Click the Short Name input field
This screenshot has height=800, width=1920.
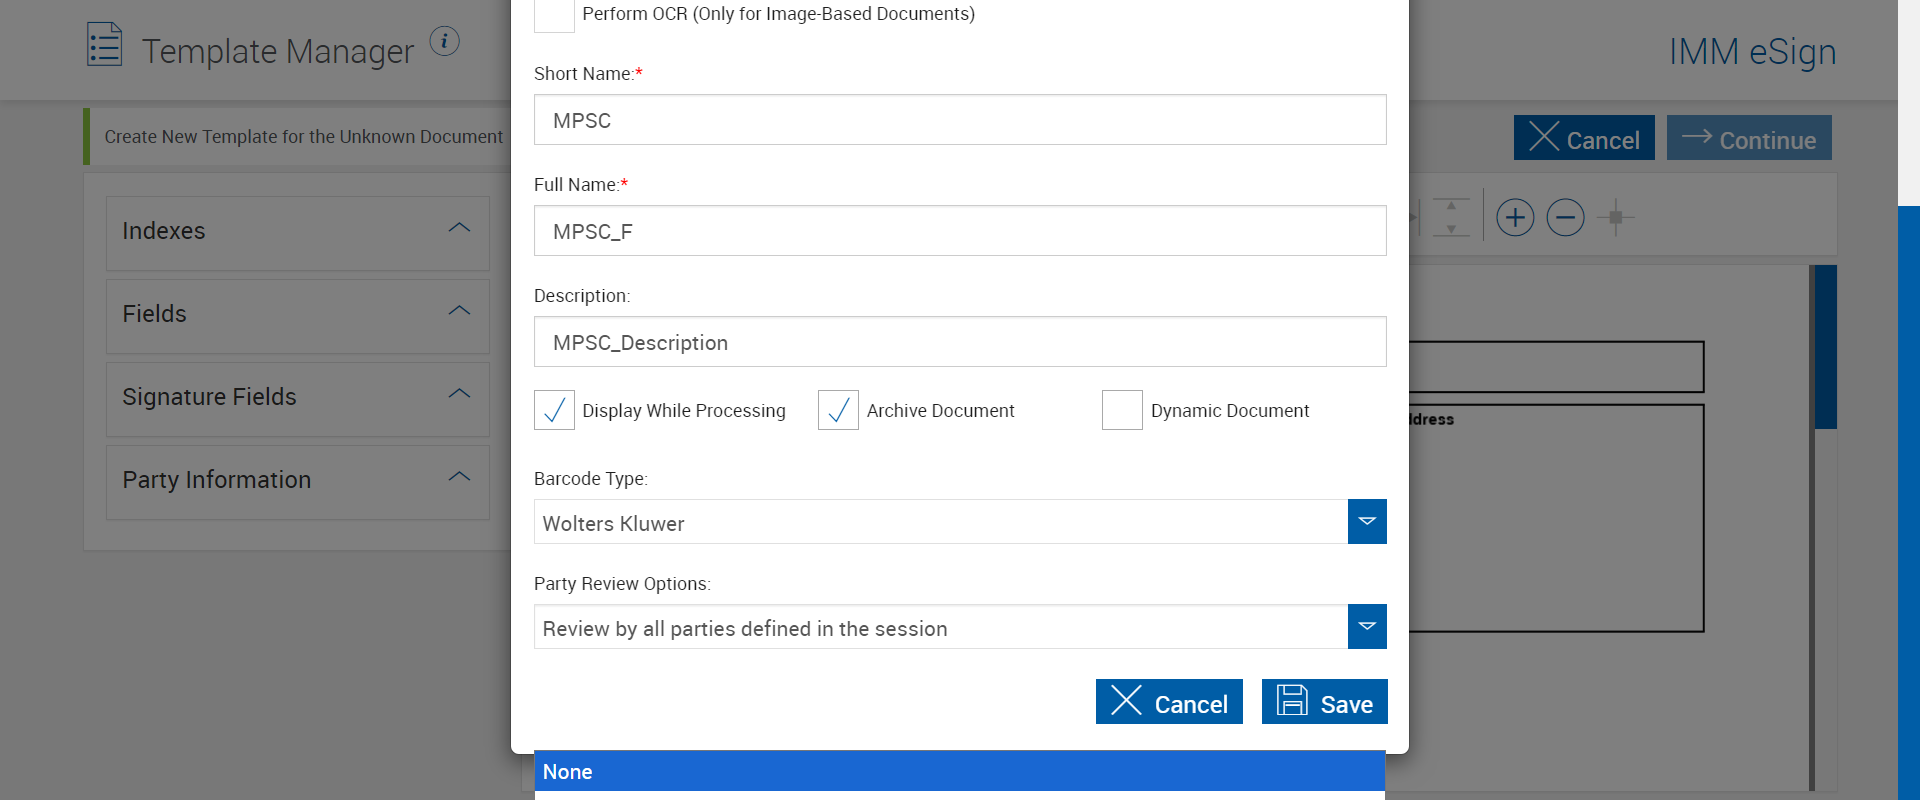(959, 120)
